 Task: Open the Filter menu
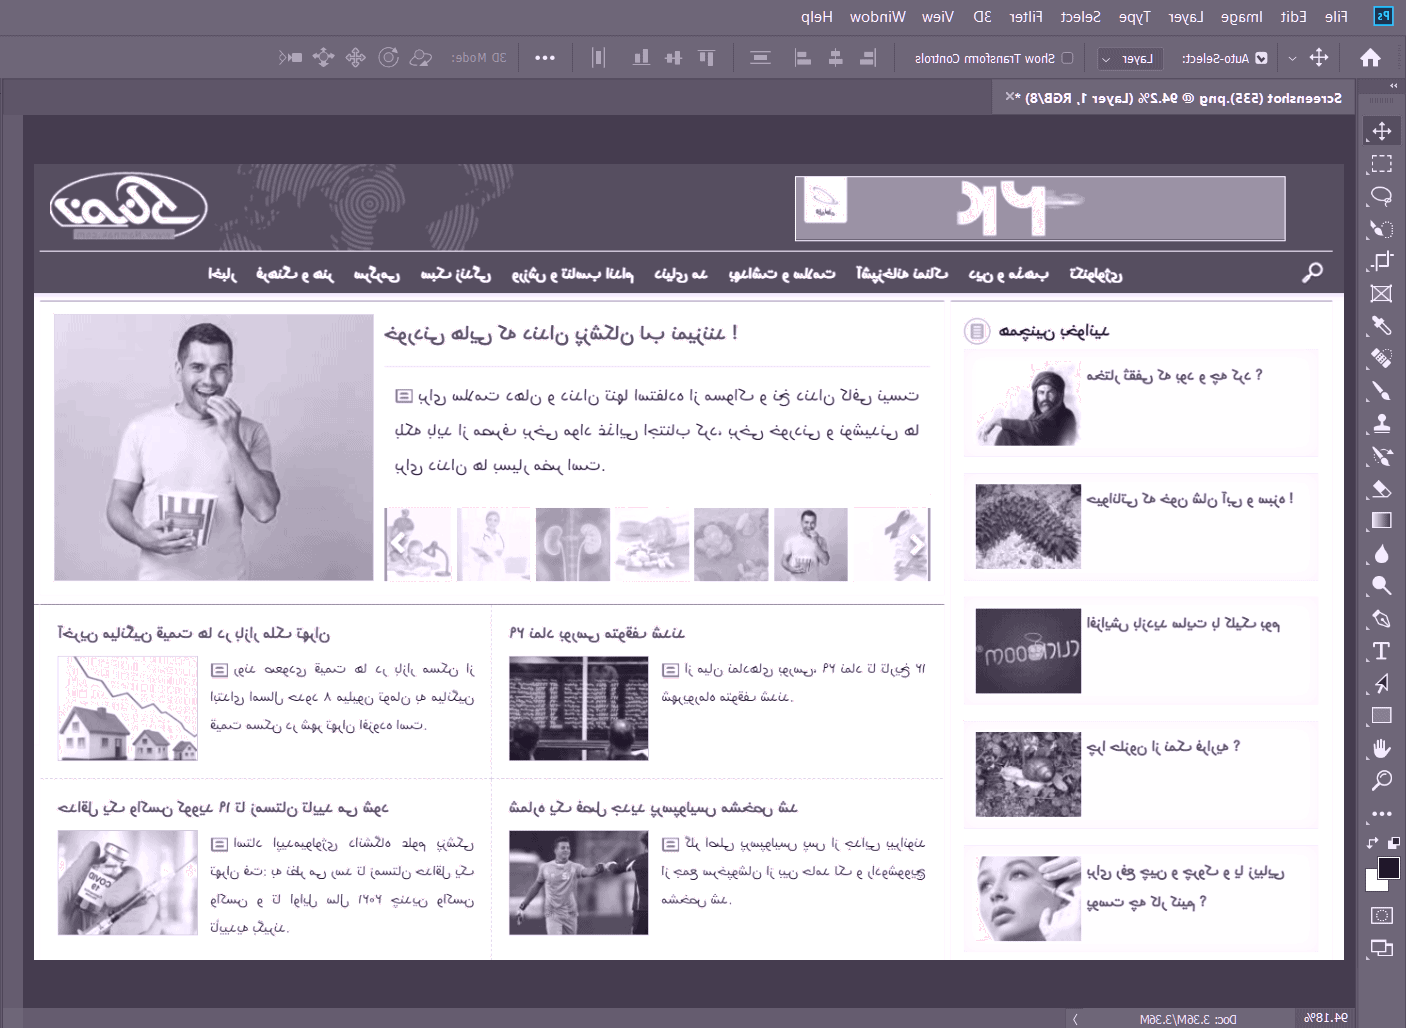pyautogui.click(x=1026, y=16)
